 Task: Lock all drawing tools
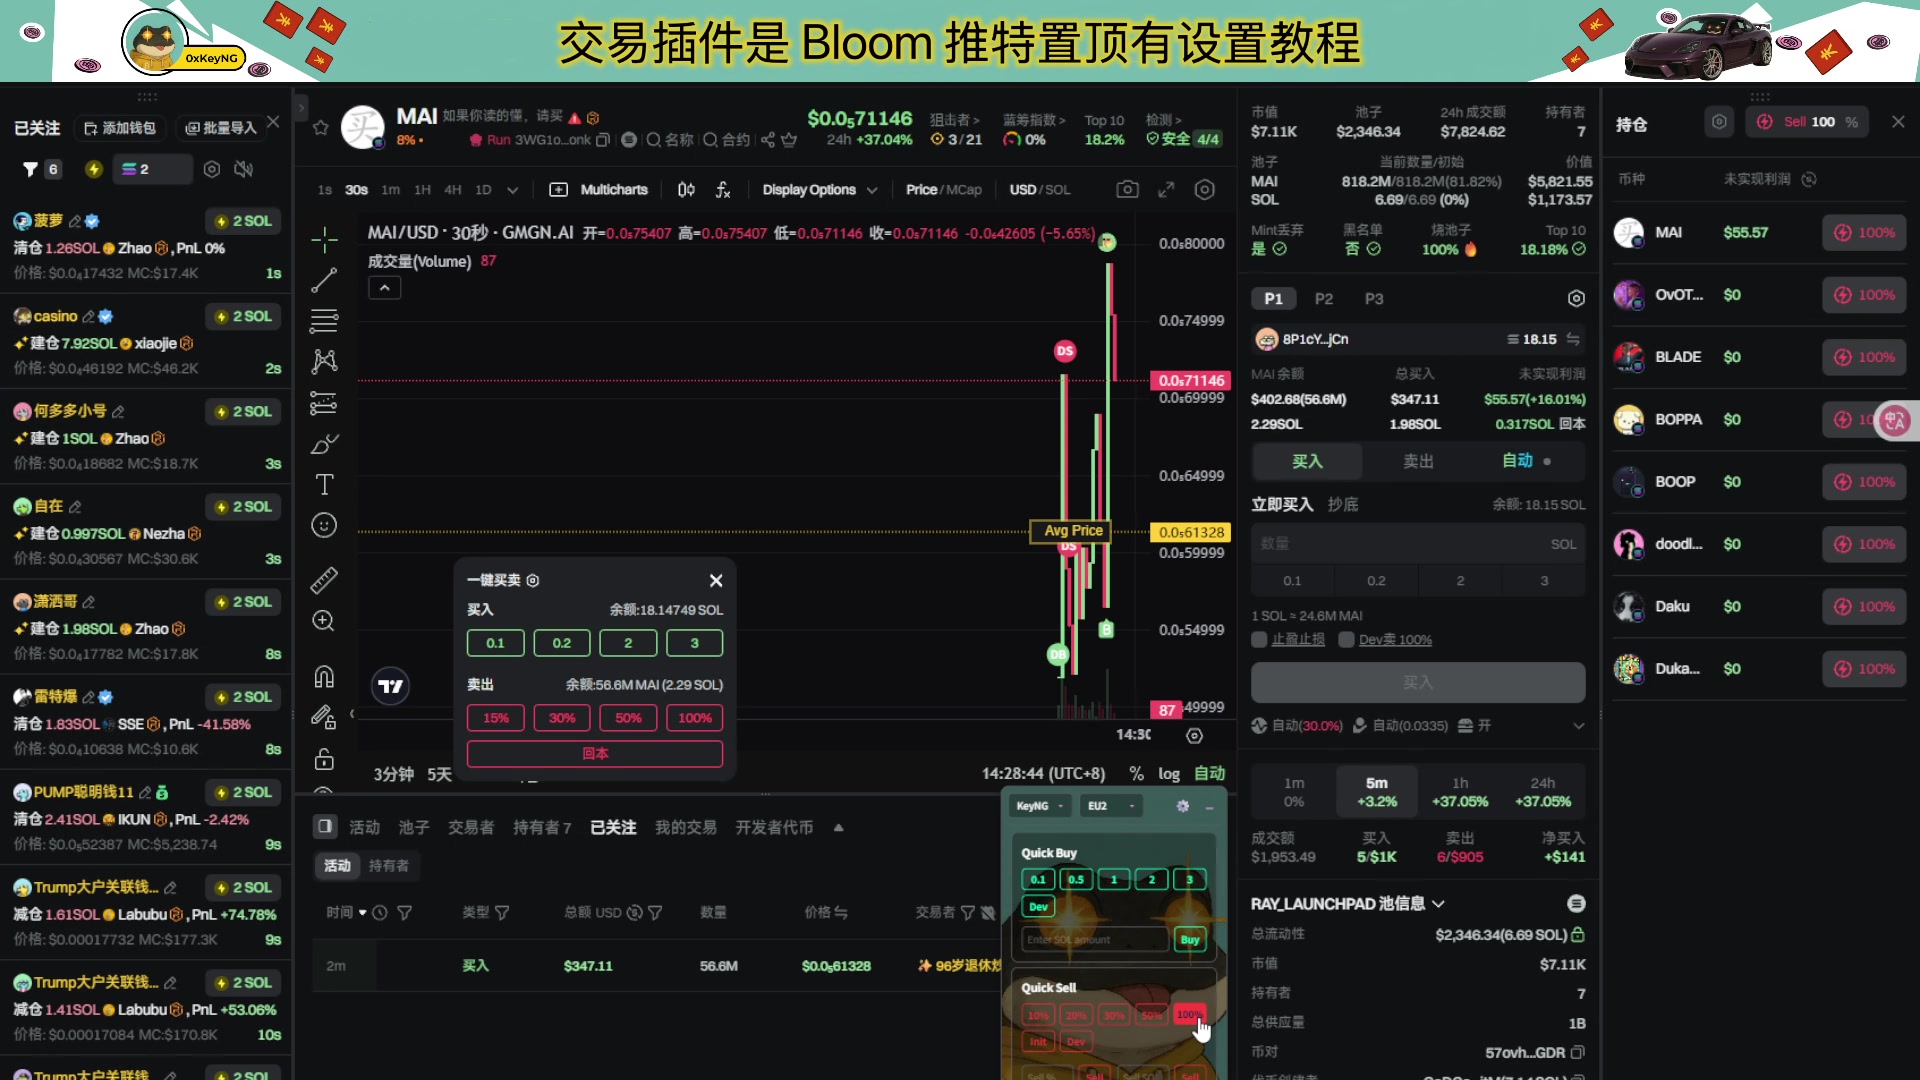(324, 759)
